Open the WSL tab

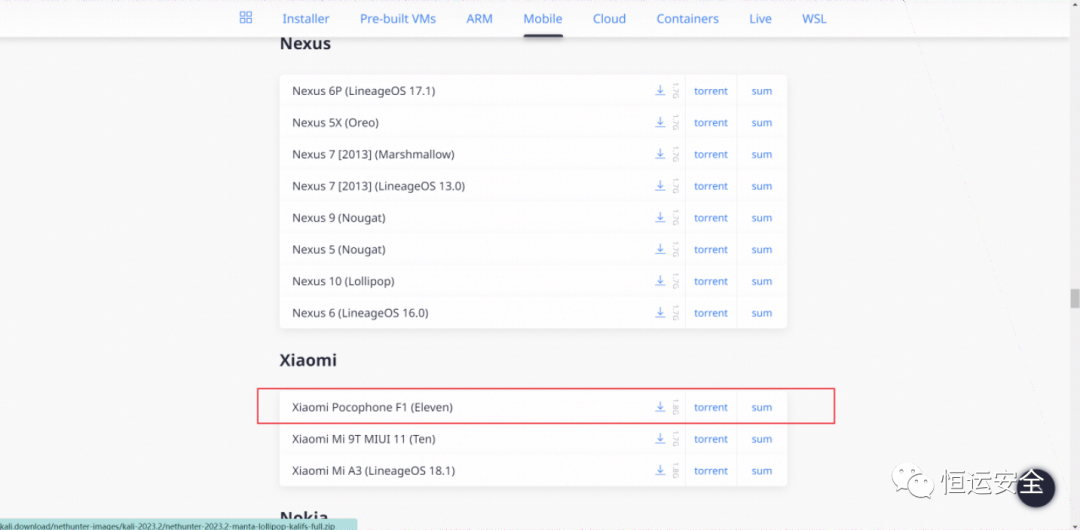coord(814,19)
